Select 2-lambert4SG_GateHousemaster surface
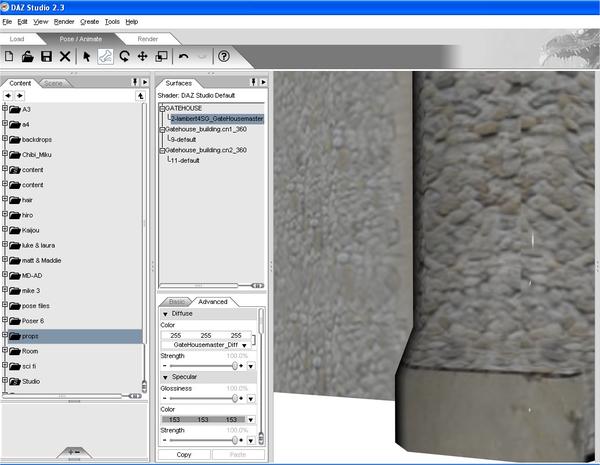 (217, 119)
